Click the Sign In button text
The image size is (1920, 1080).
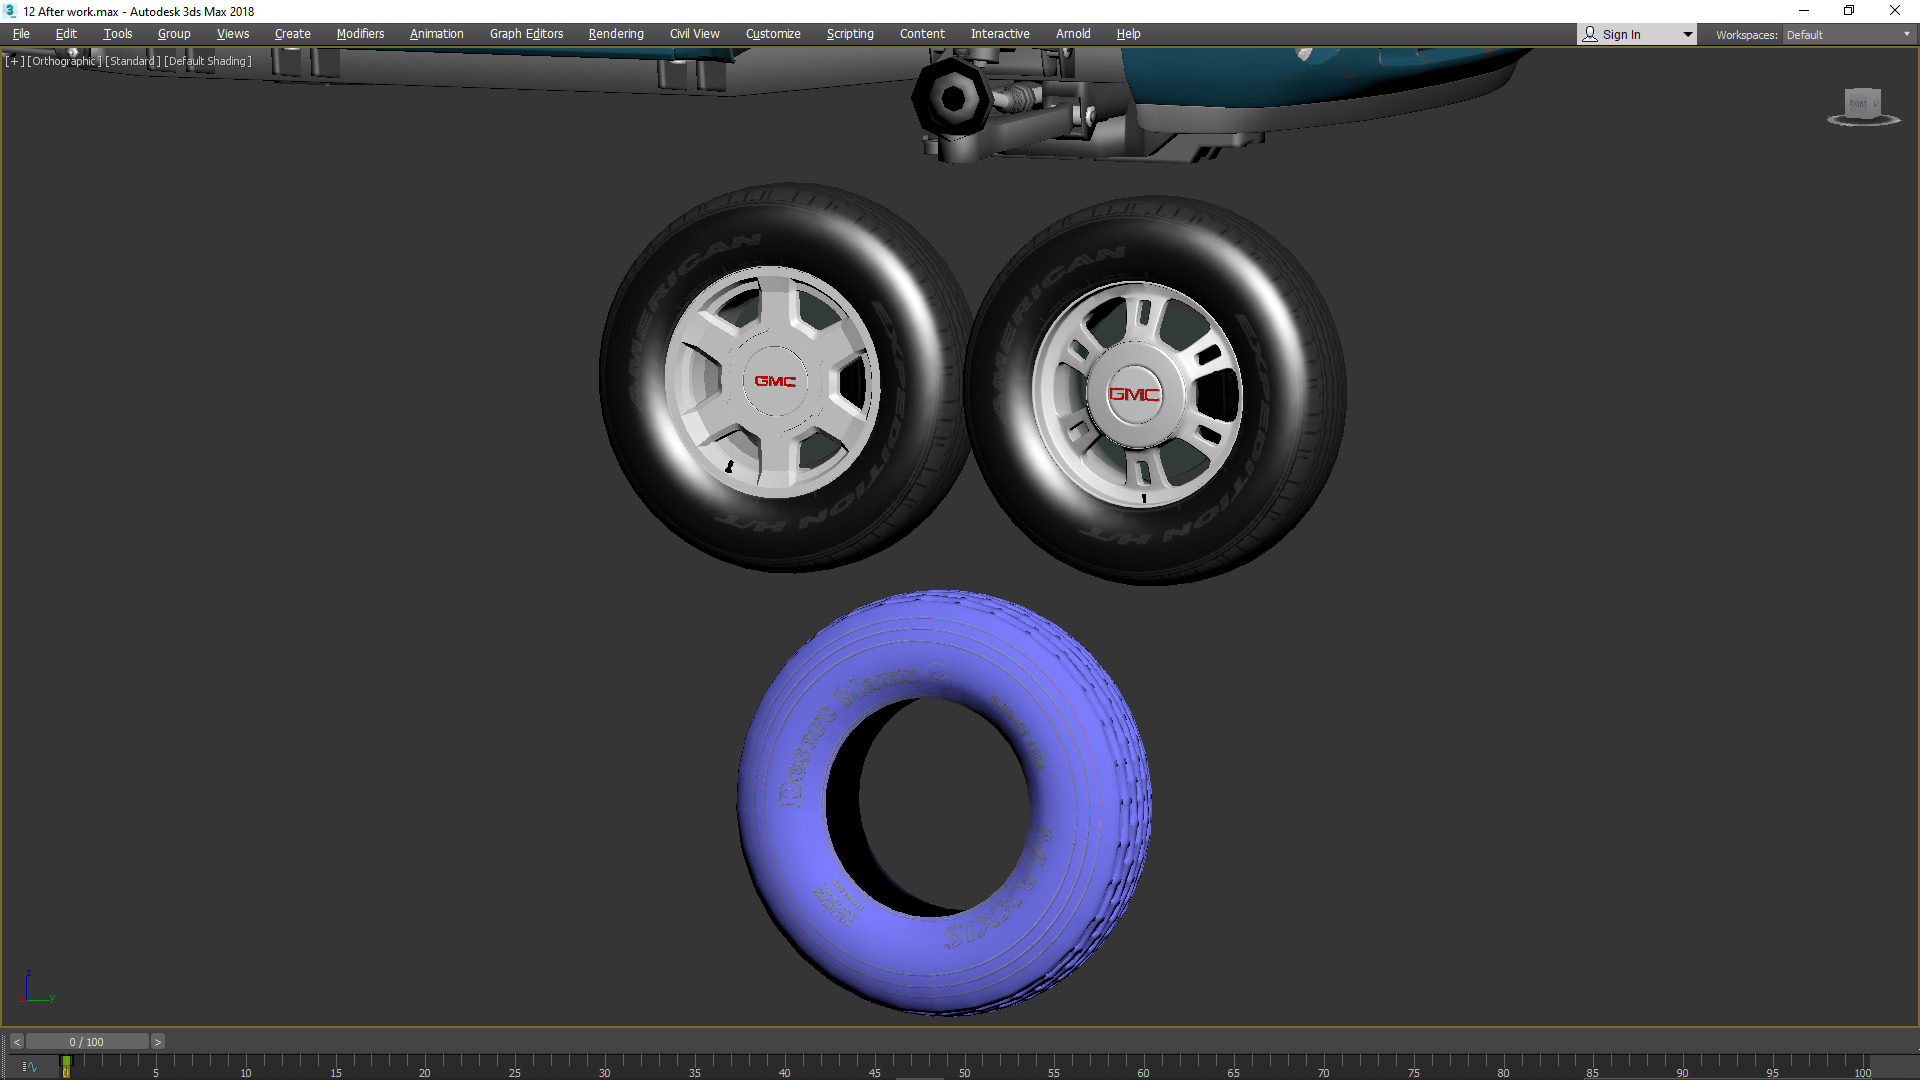pyautogui.click(x=1621, y=34)
